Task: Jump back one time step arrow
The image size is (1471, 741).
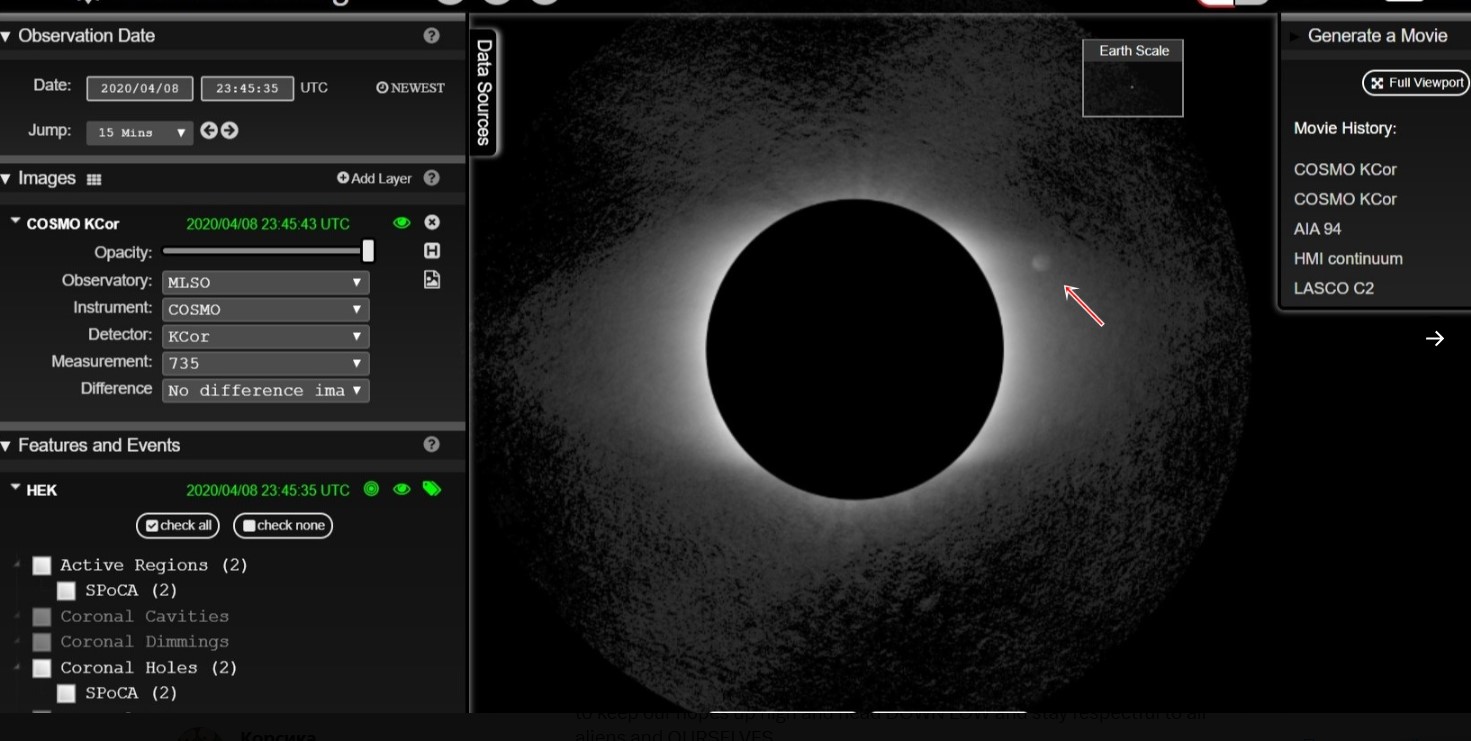Action: [208, 131]
